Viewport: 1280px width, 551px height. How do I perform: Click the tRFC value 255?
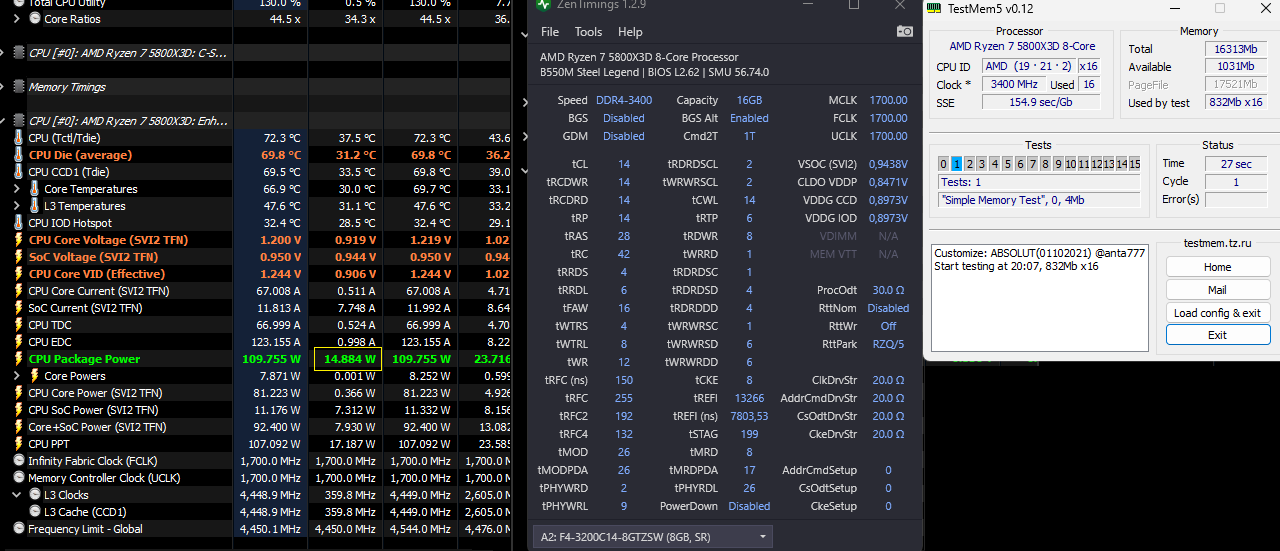tap(624, 398)
